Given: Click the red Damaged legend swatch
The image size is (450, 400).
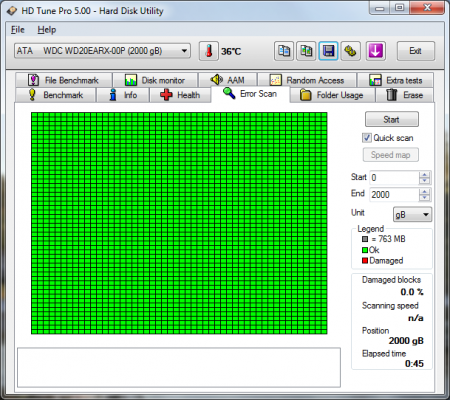Looking at the screenshot, I should 365,261.
